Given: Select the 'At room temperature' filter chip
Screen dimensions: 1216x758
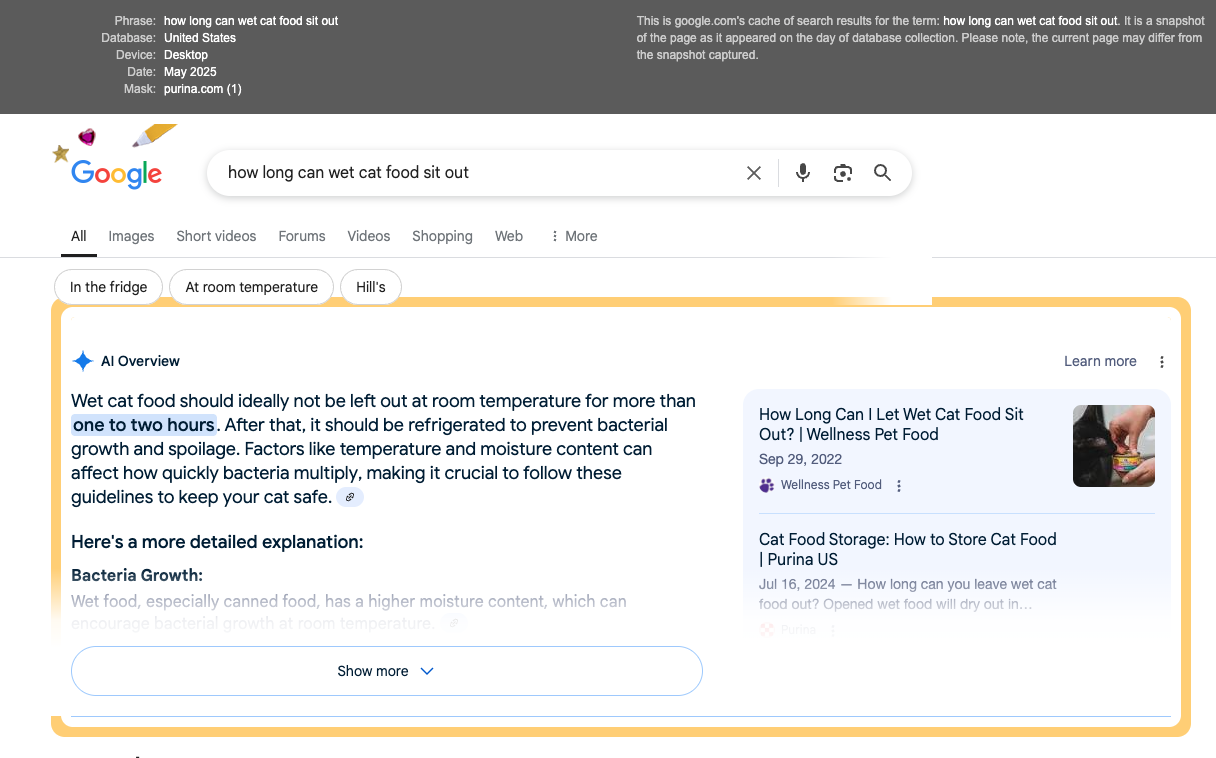Looking at the screenshot, I should [x=250, y=286].
